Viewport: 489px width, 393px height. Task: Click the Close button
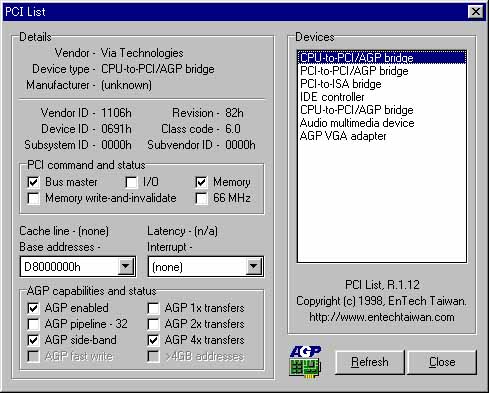442,362
